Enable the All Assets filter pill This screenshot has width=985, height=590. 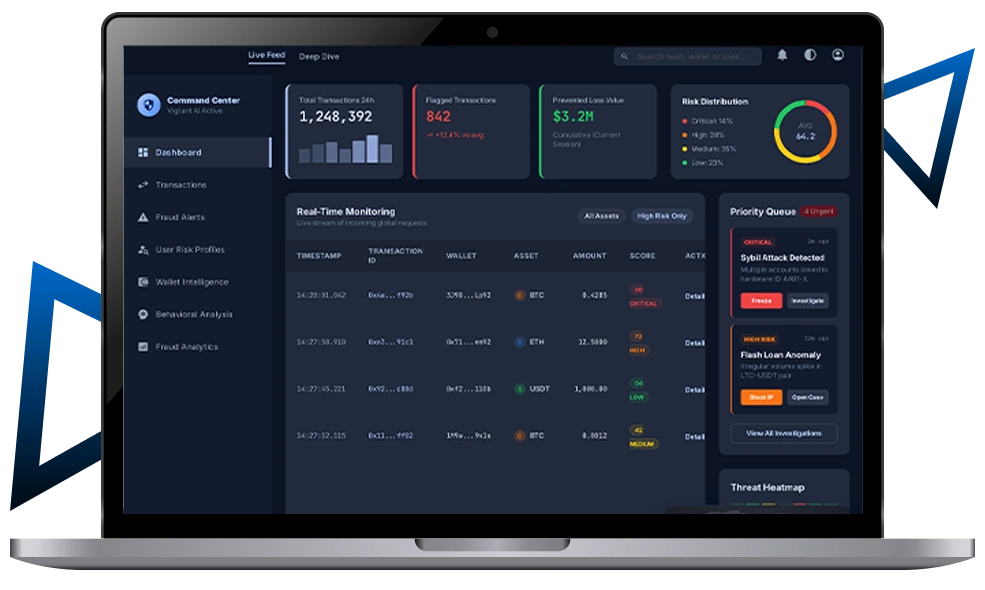point(601,216)
